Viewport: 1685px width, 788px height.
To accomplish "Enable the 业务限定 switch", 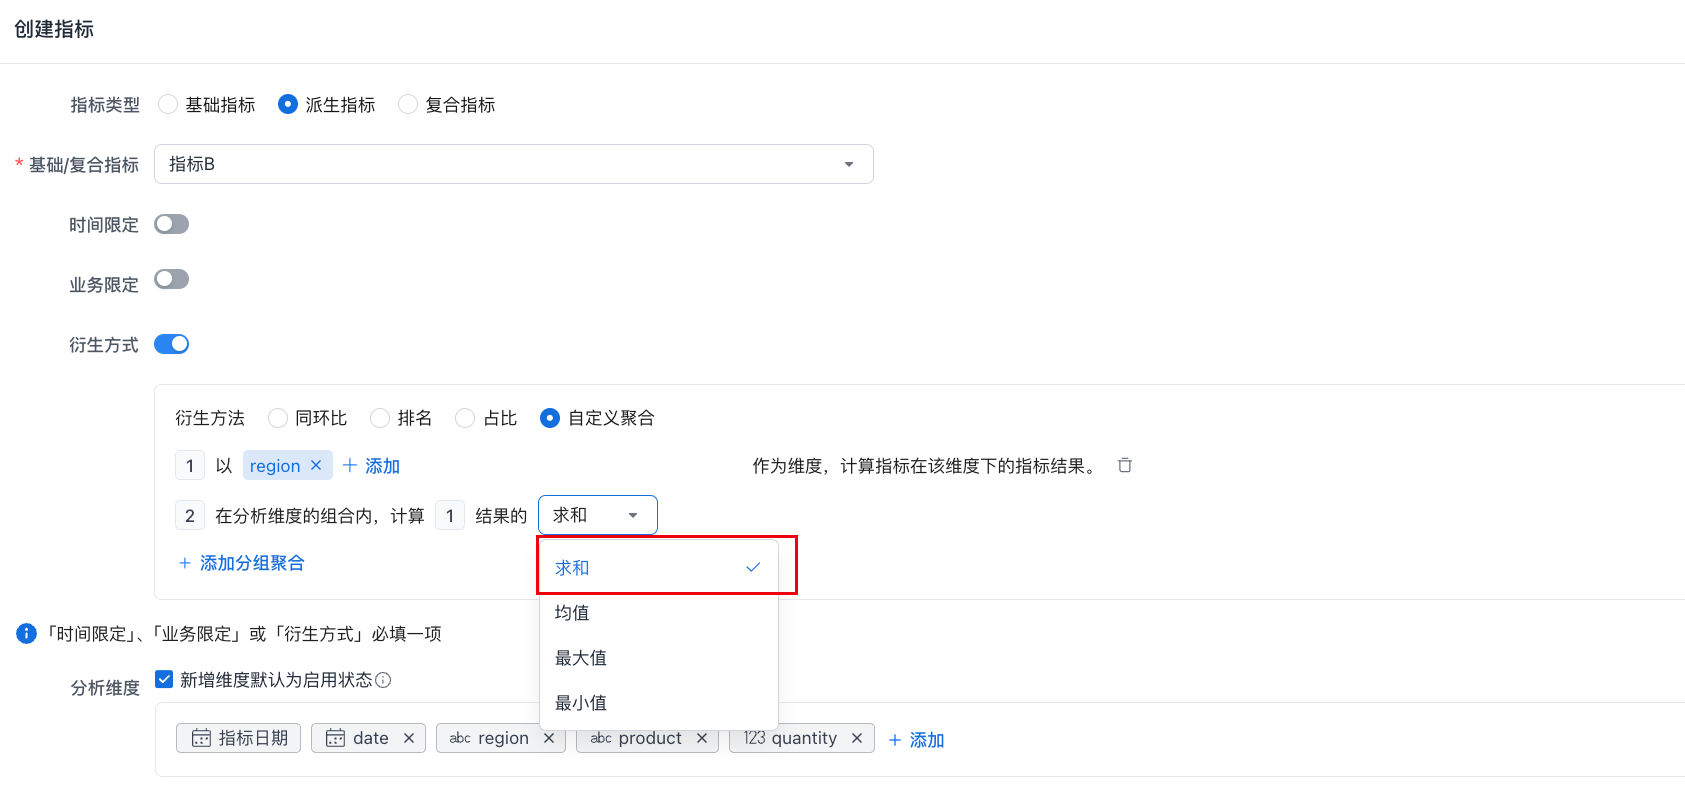I will (x=172, y=279).
